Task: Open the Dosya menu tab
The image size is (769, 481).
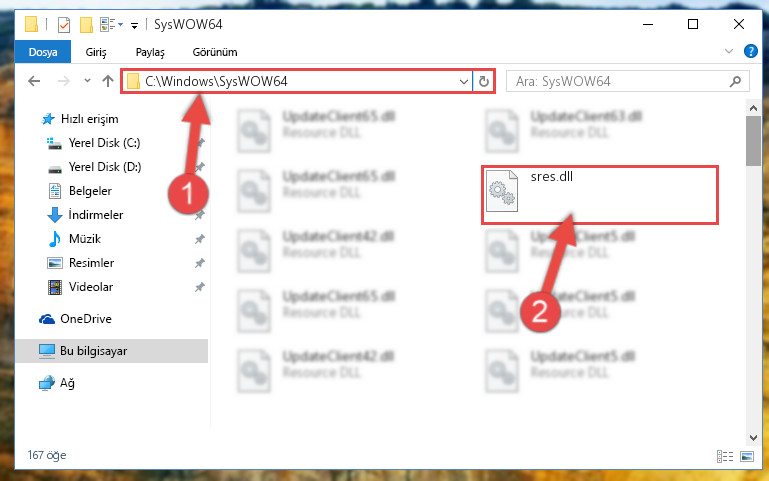Action: click(x=43, y=52)
